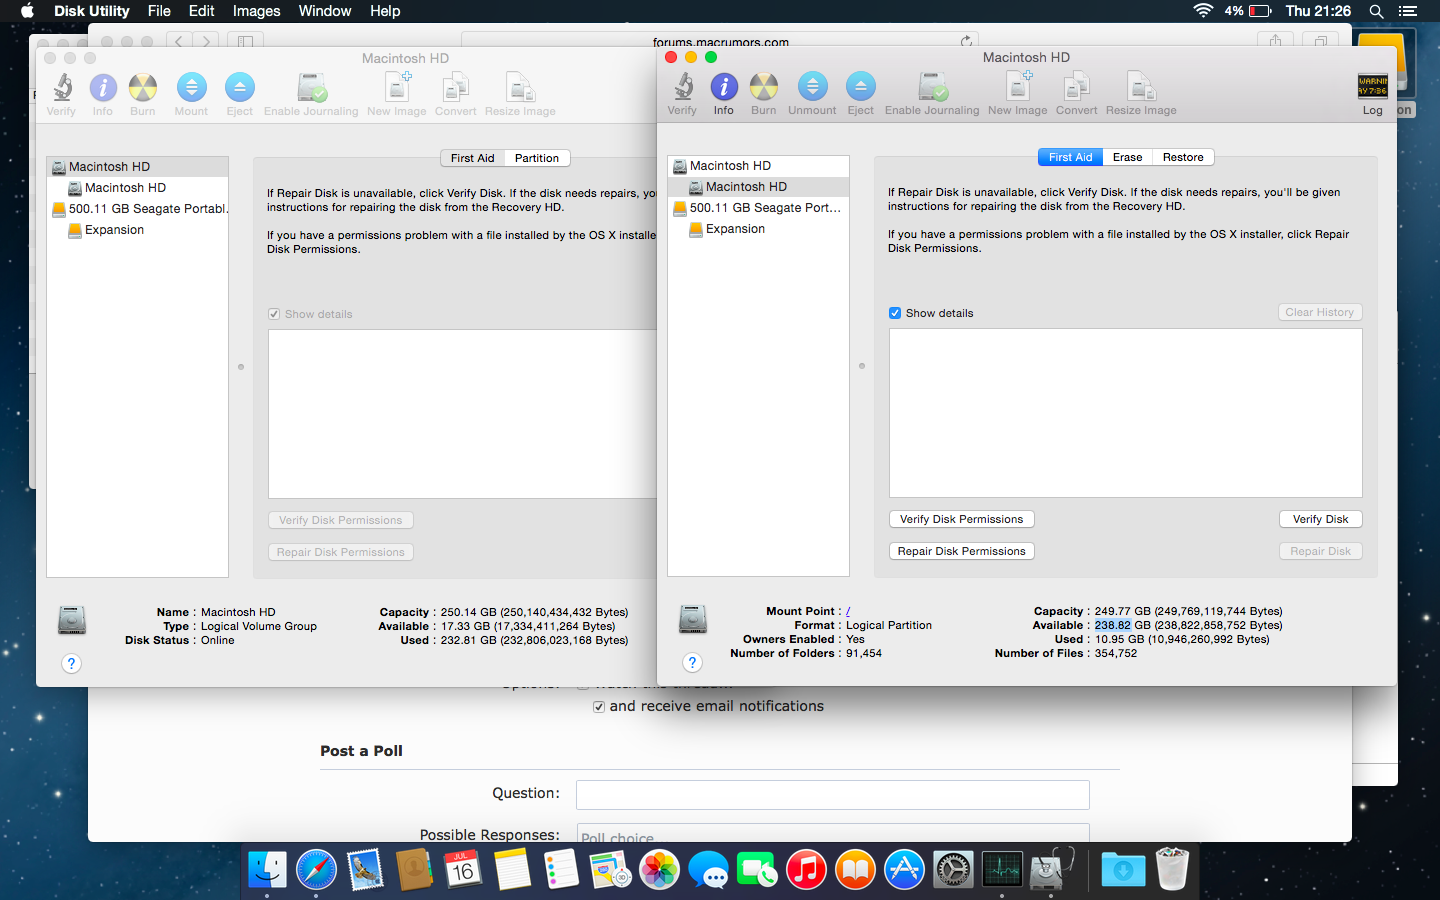Open the Trash in the Dock
This screenshot has width=1440, height=900.
[1172, 870]
